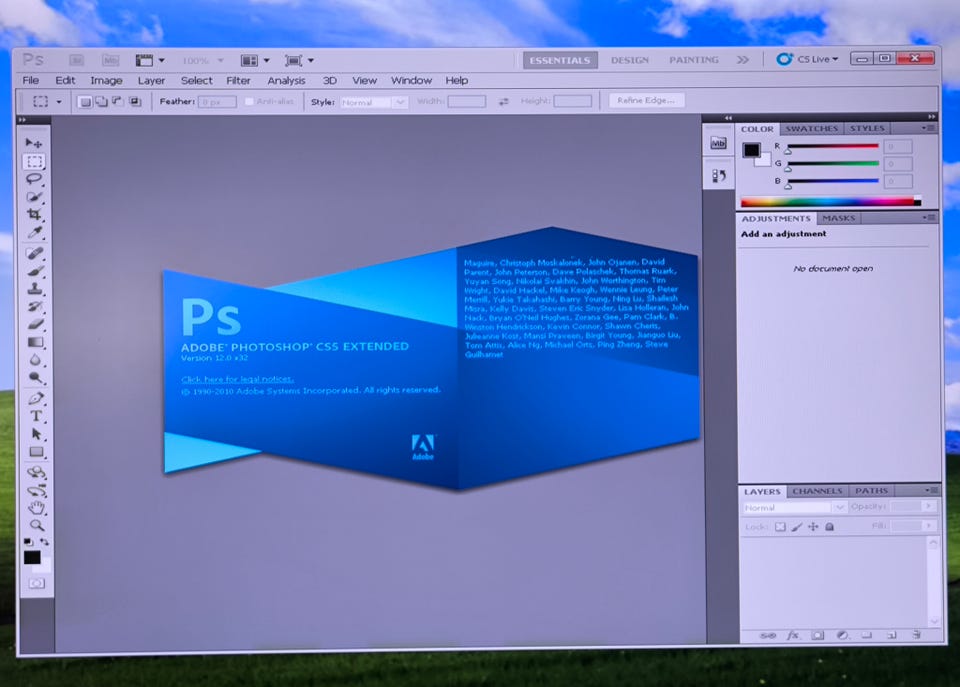Open the Image menu
Image resolution: width=960 pixels, height=687 pixels.
coord(107,80)
